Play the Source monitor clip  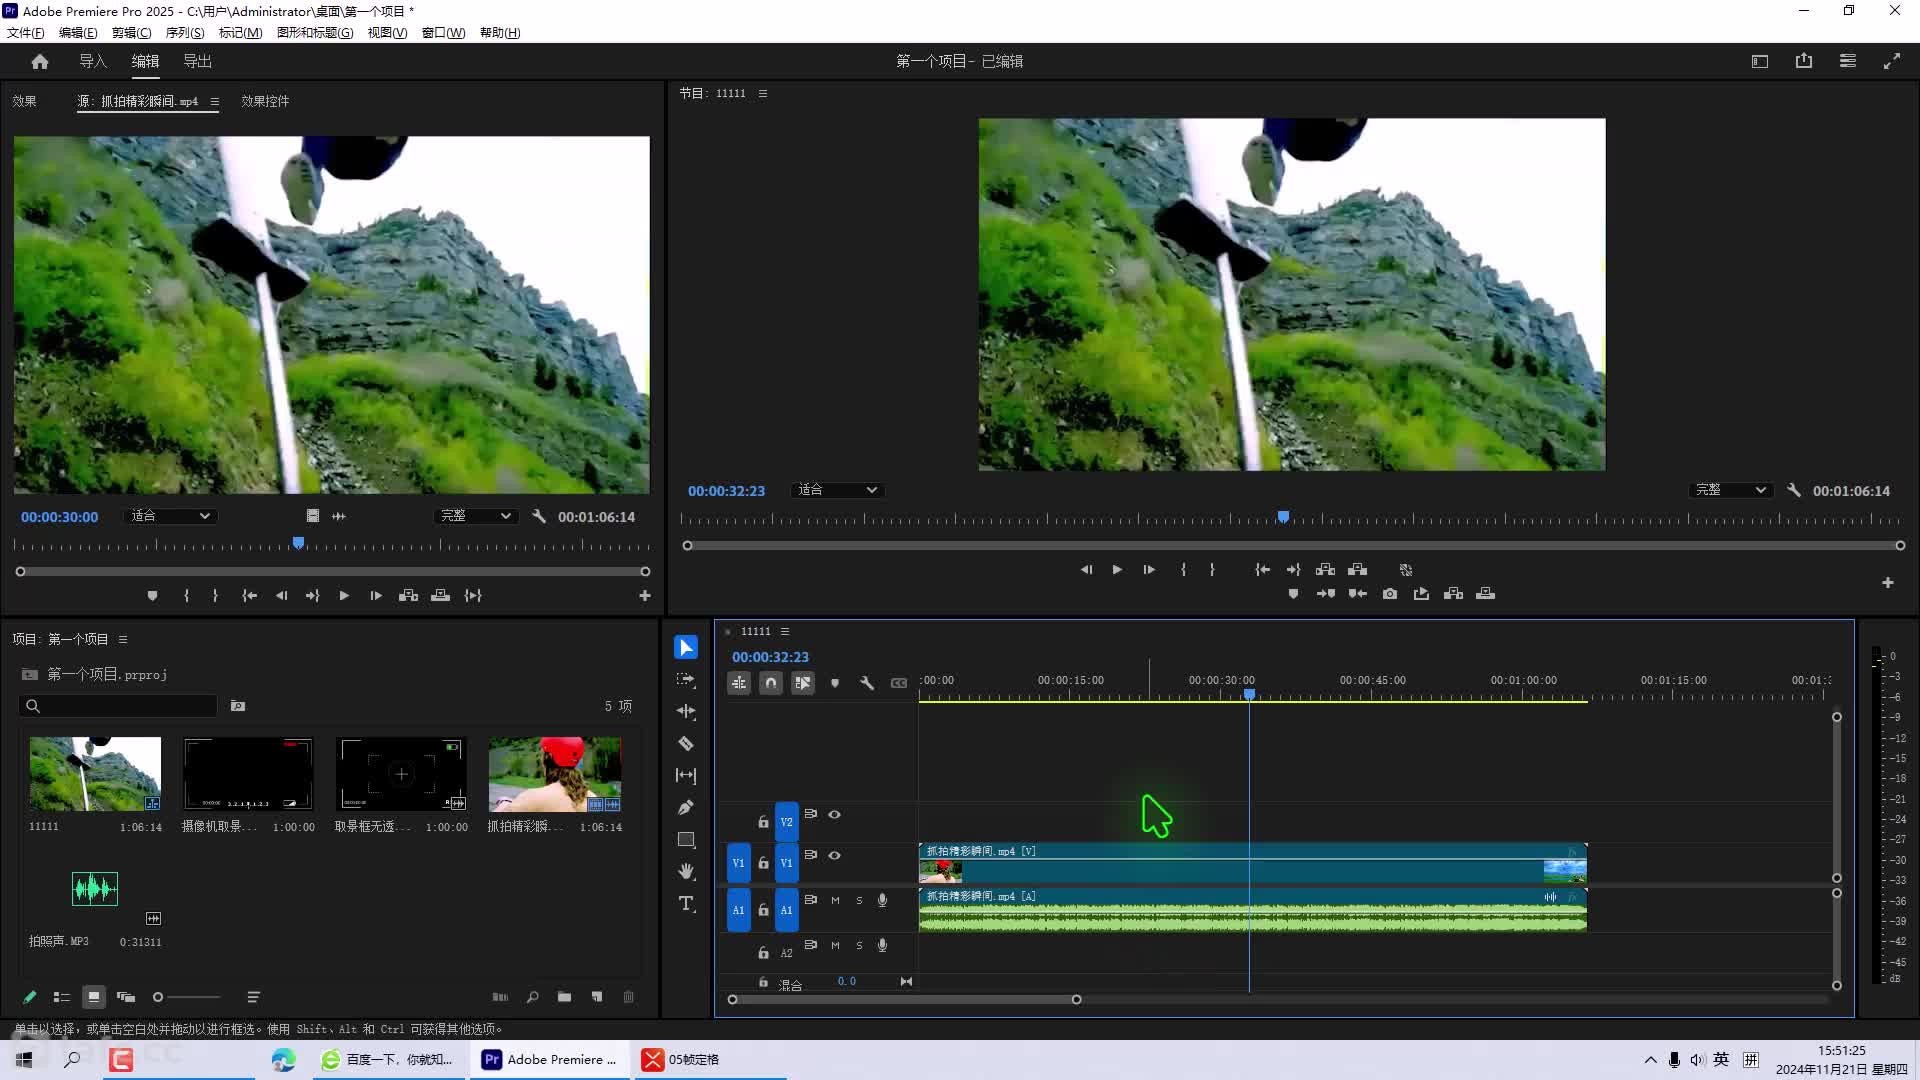click(344, 596)
